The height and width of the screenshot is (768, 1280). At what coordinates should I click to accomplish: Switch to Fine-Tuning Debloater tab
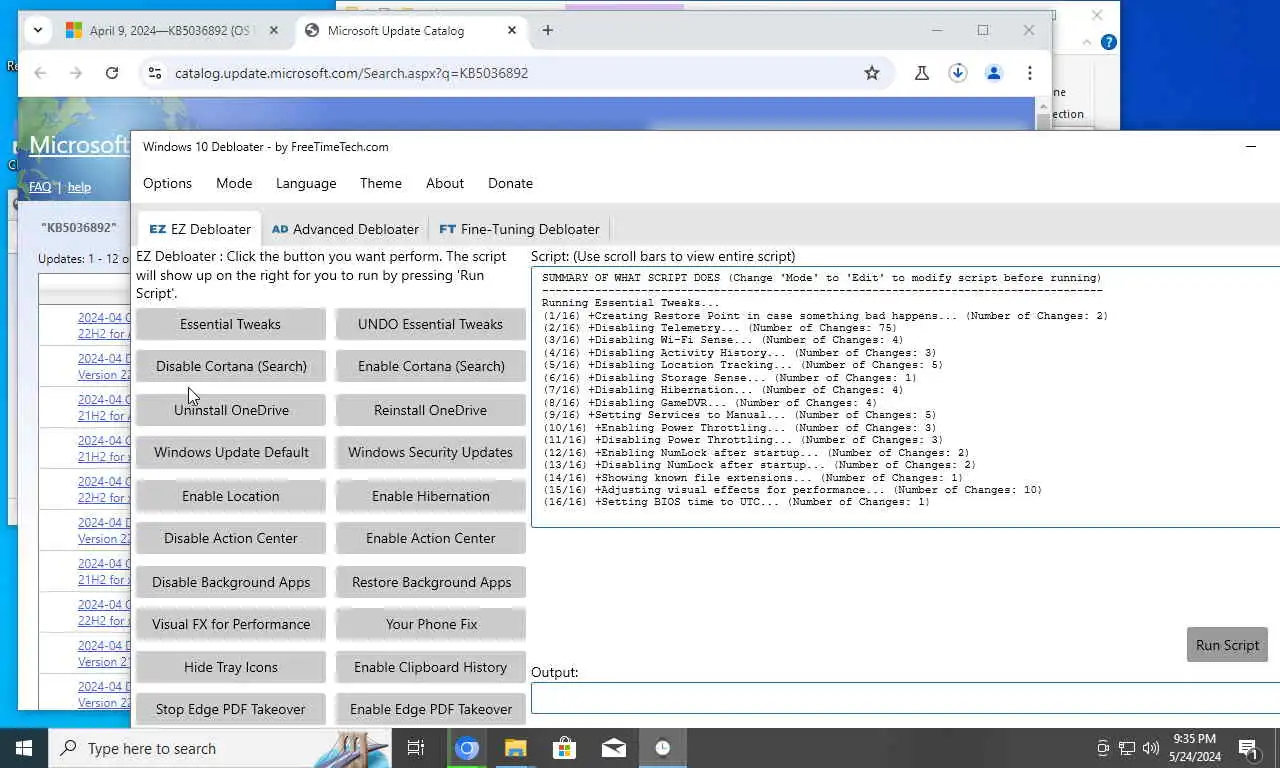click(x=519, y=229)
